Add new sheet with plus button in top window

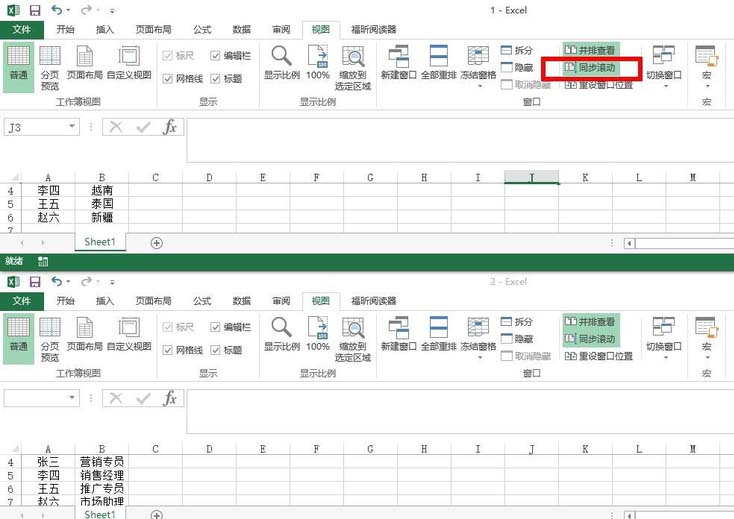[x=156, y=243]
